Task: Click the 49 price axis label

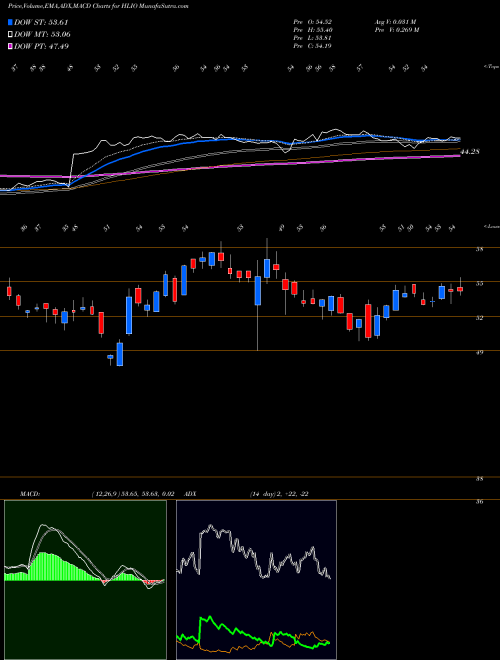Action: pos(479,352)
